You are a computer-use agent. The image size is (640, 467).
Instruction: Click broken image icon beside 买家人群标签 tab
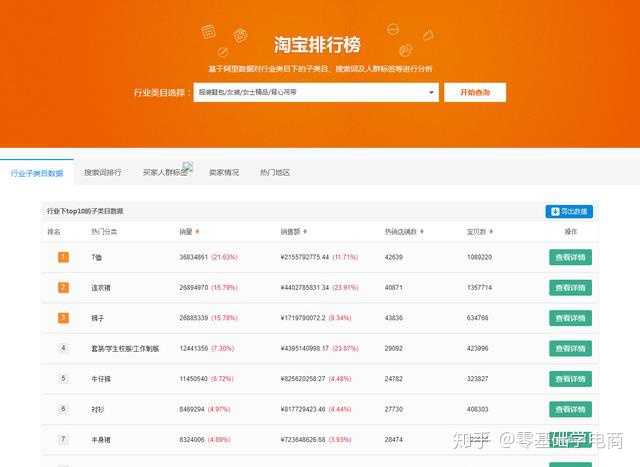[x=188, y=166]
